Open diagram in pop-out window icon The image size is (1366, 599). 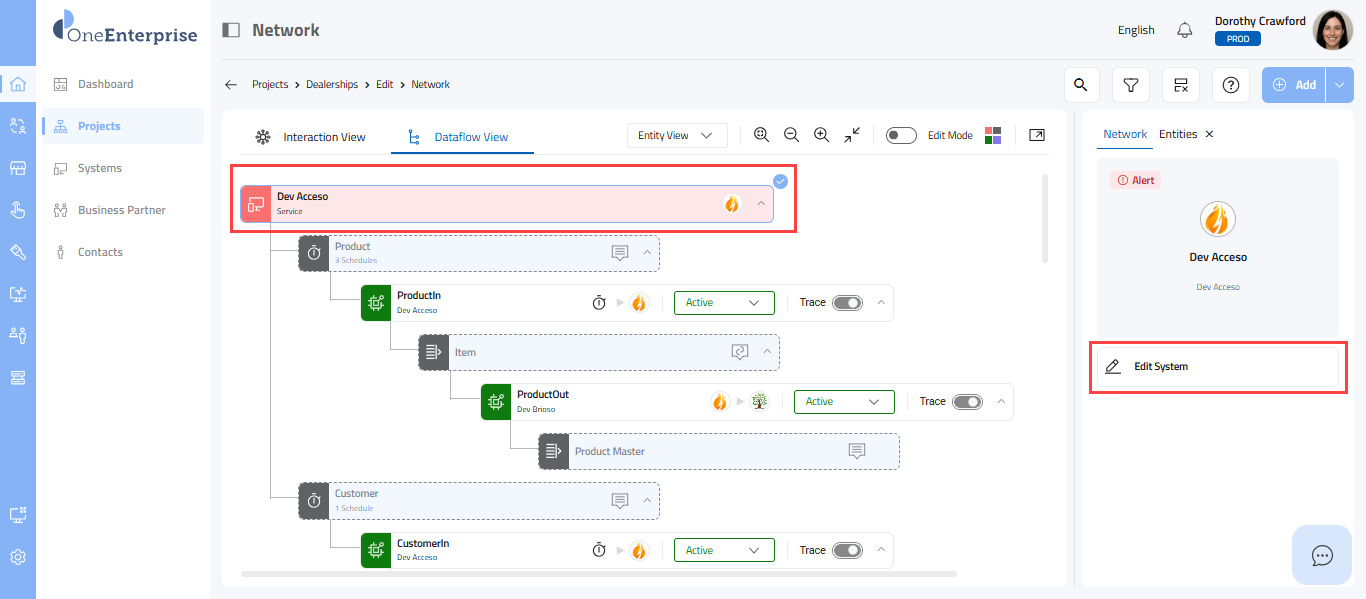pyautogui.click(x=1037, y=135)
